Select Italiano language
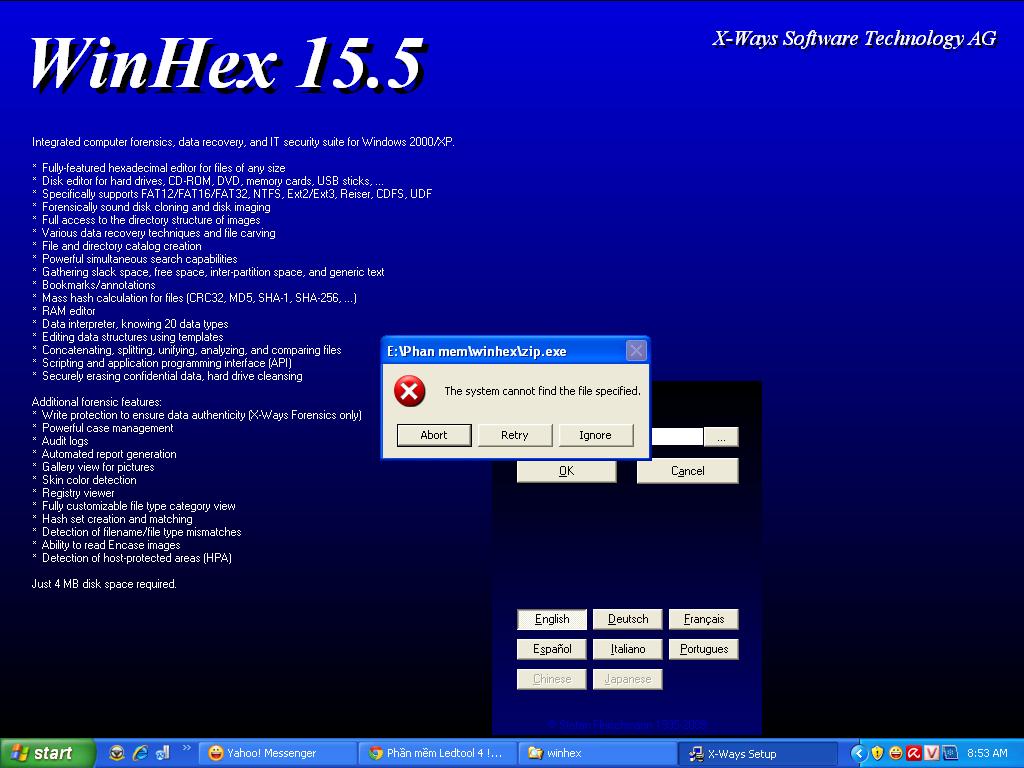This screenshot has height=768, width=1024. (628, 649)
